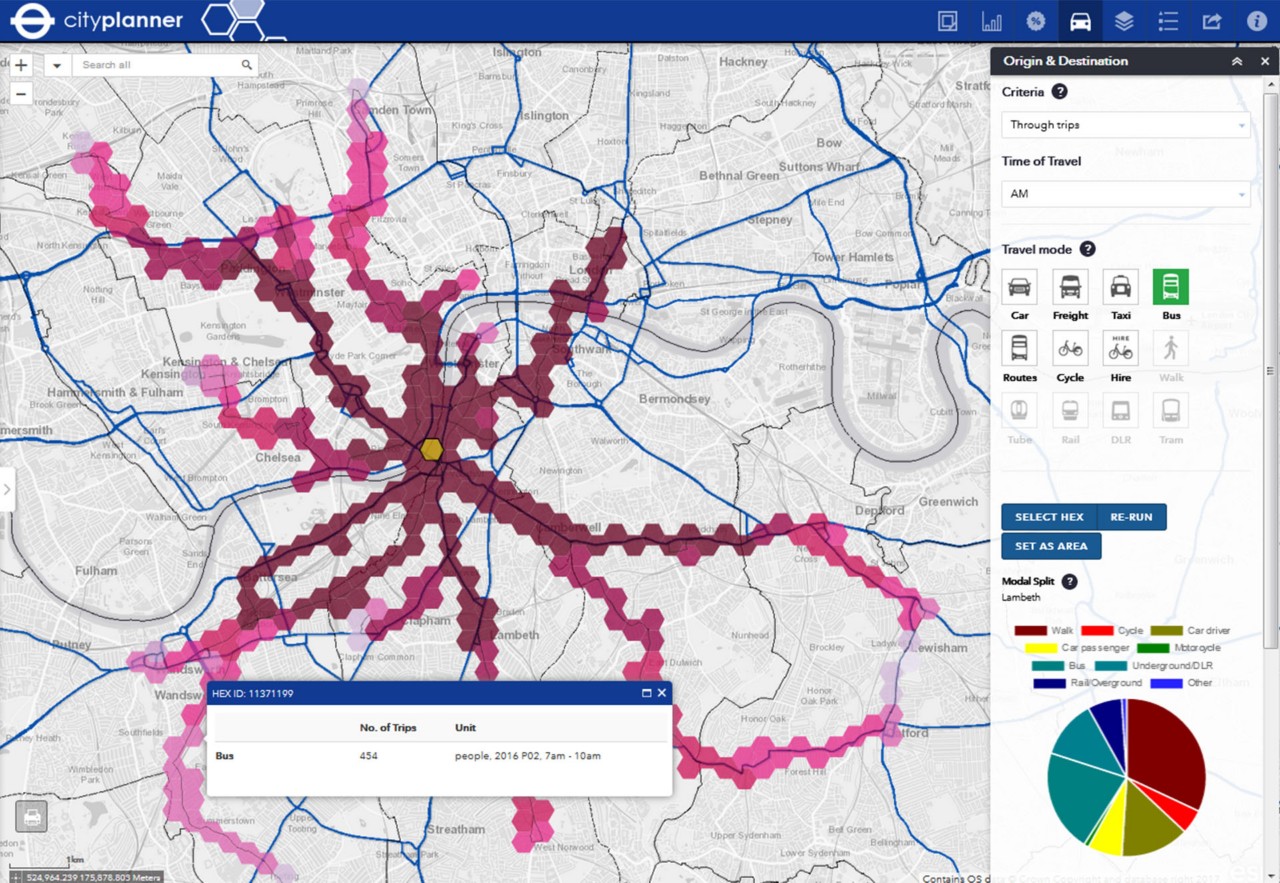The width and height of the screenshot is (1280, 883).
Task: Click the RE-RUN button
Action: 1131,517
